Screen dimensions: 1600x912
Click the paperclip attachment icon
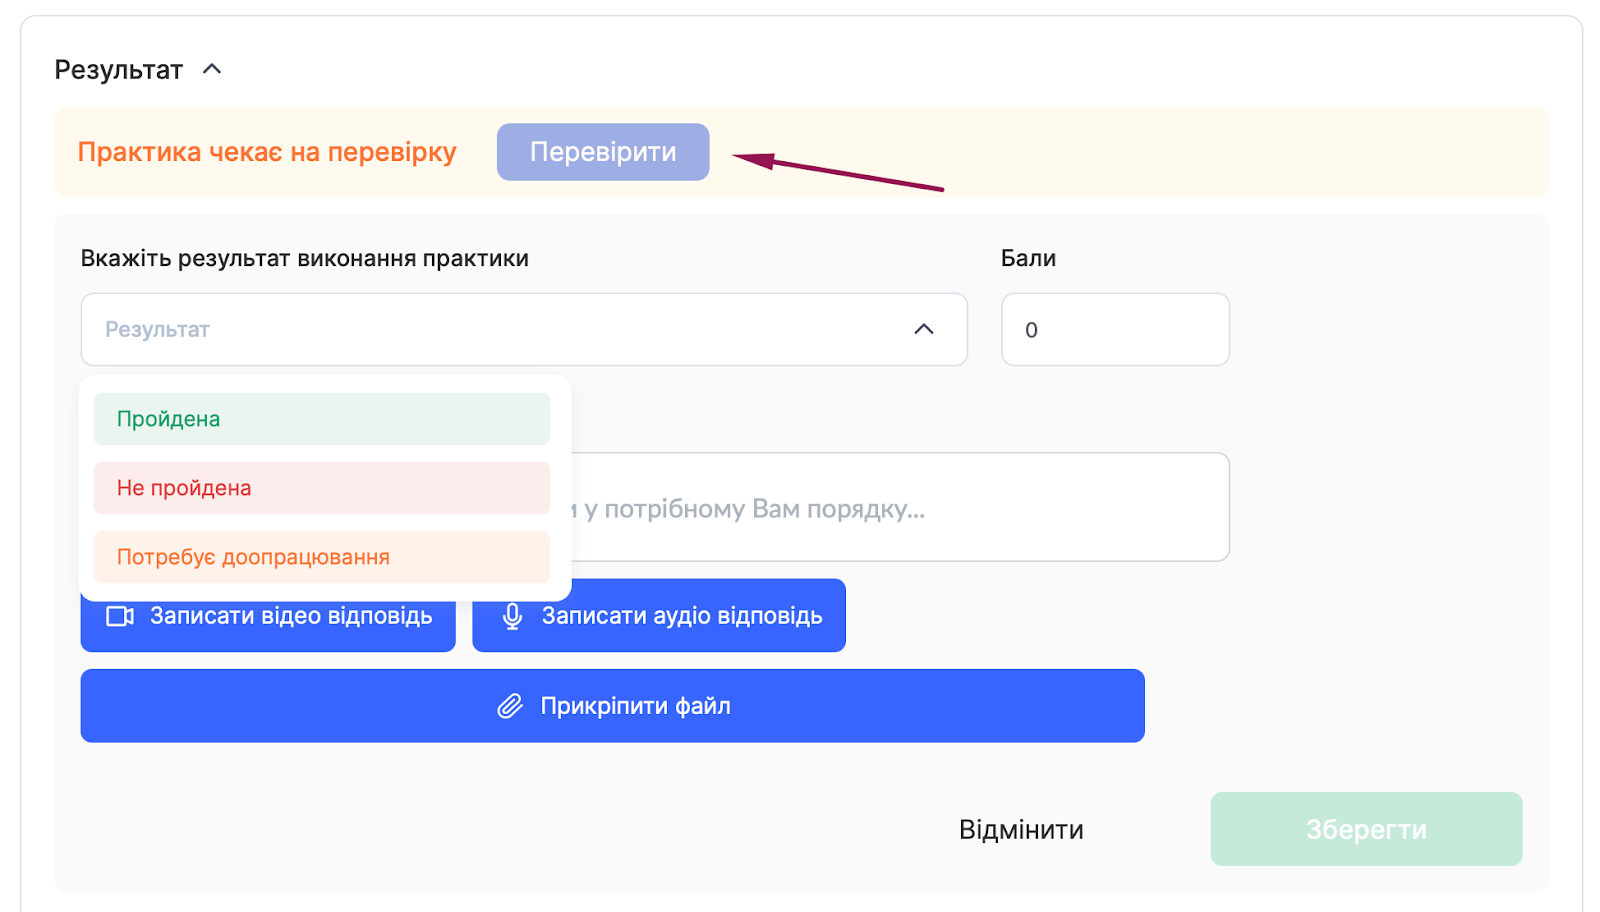point(510,706)
